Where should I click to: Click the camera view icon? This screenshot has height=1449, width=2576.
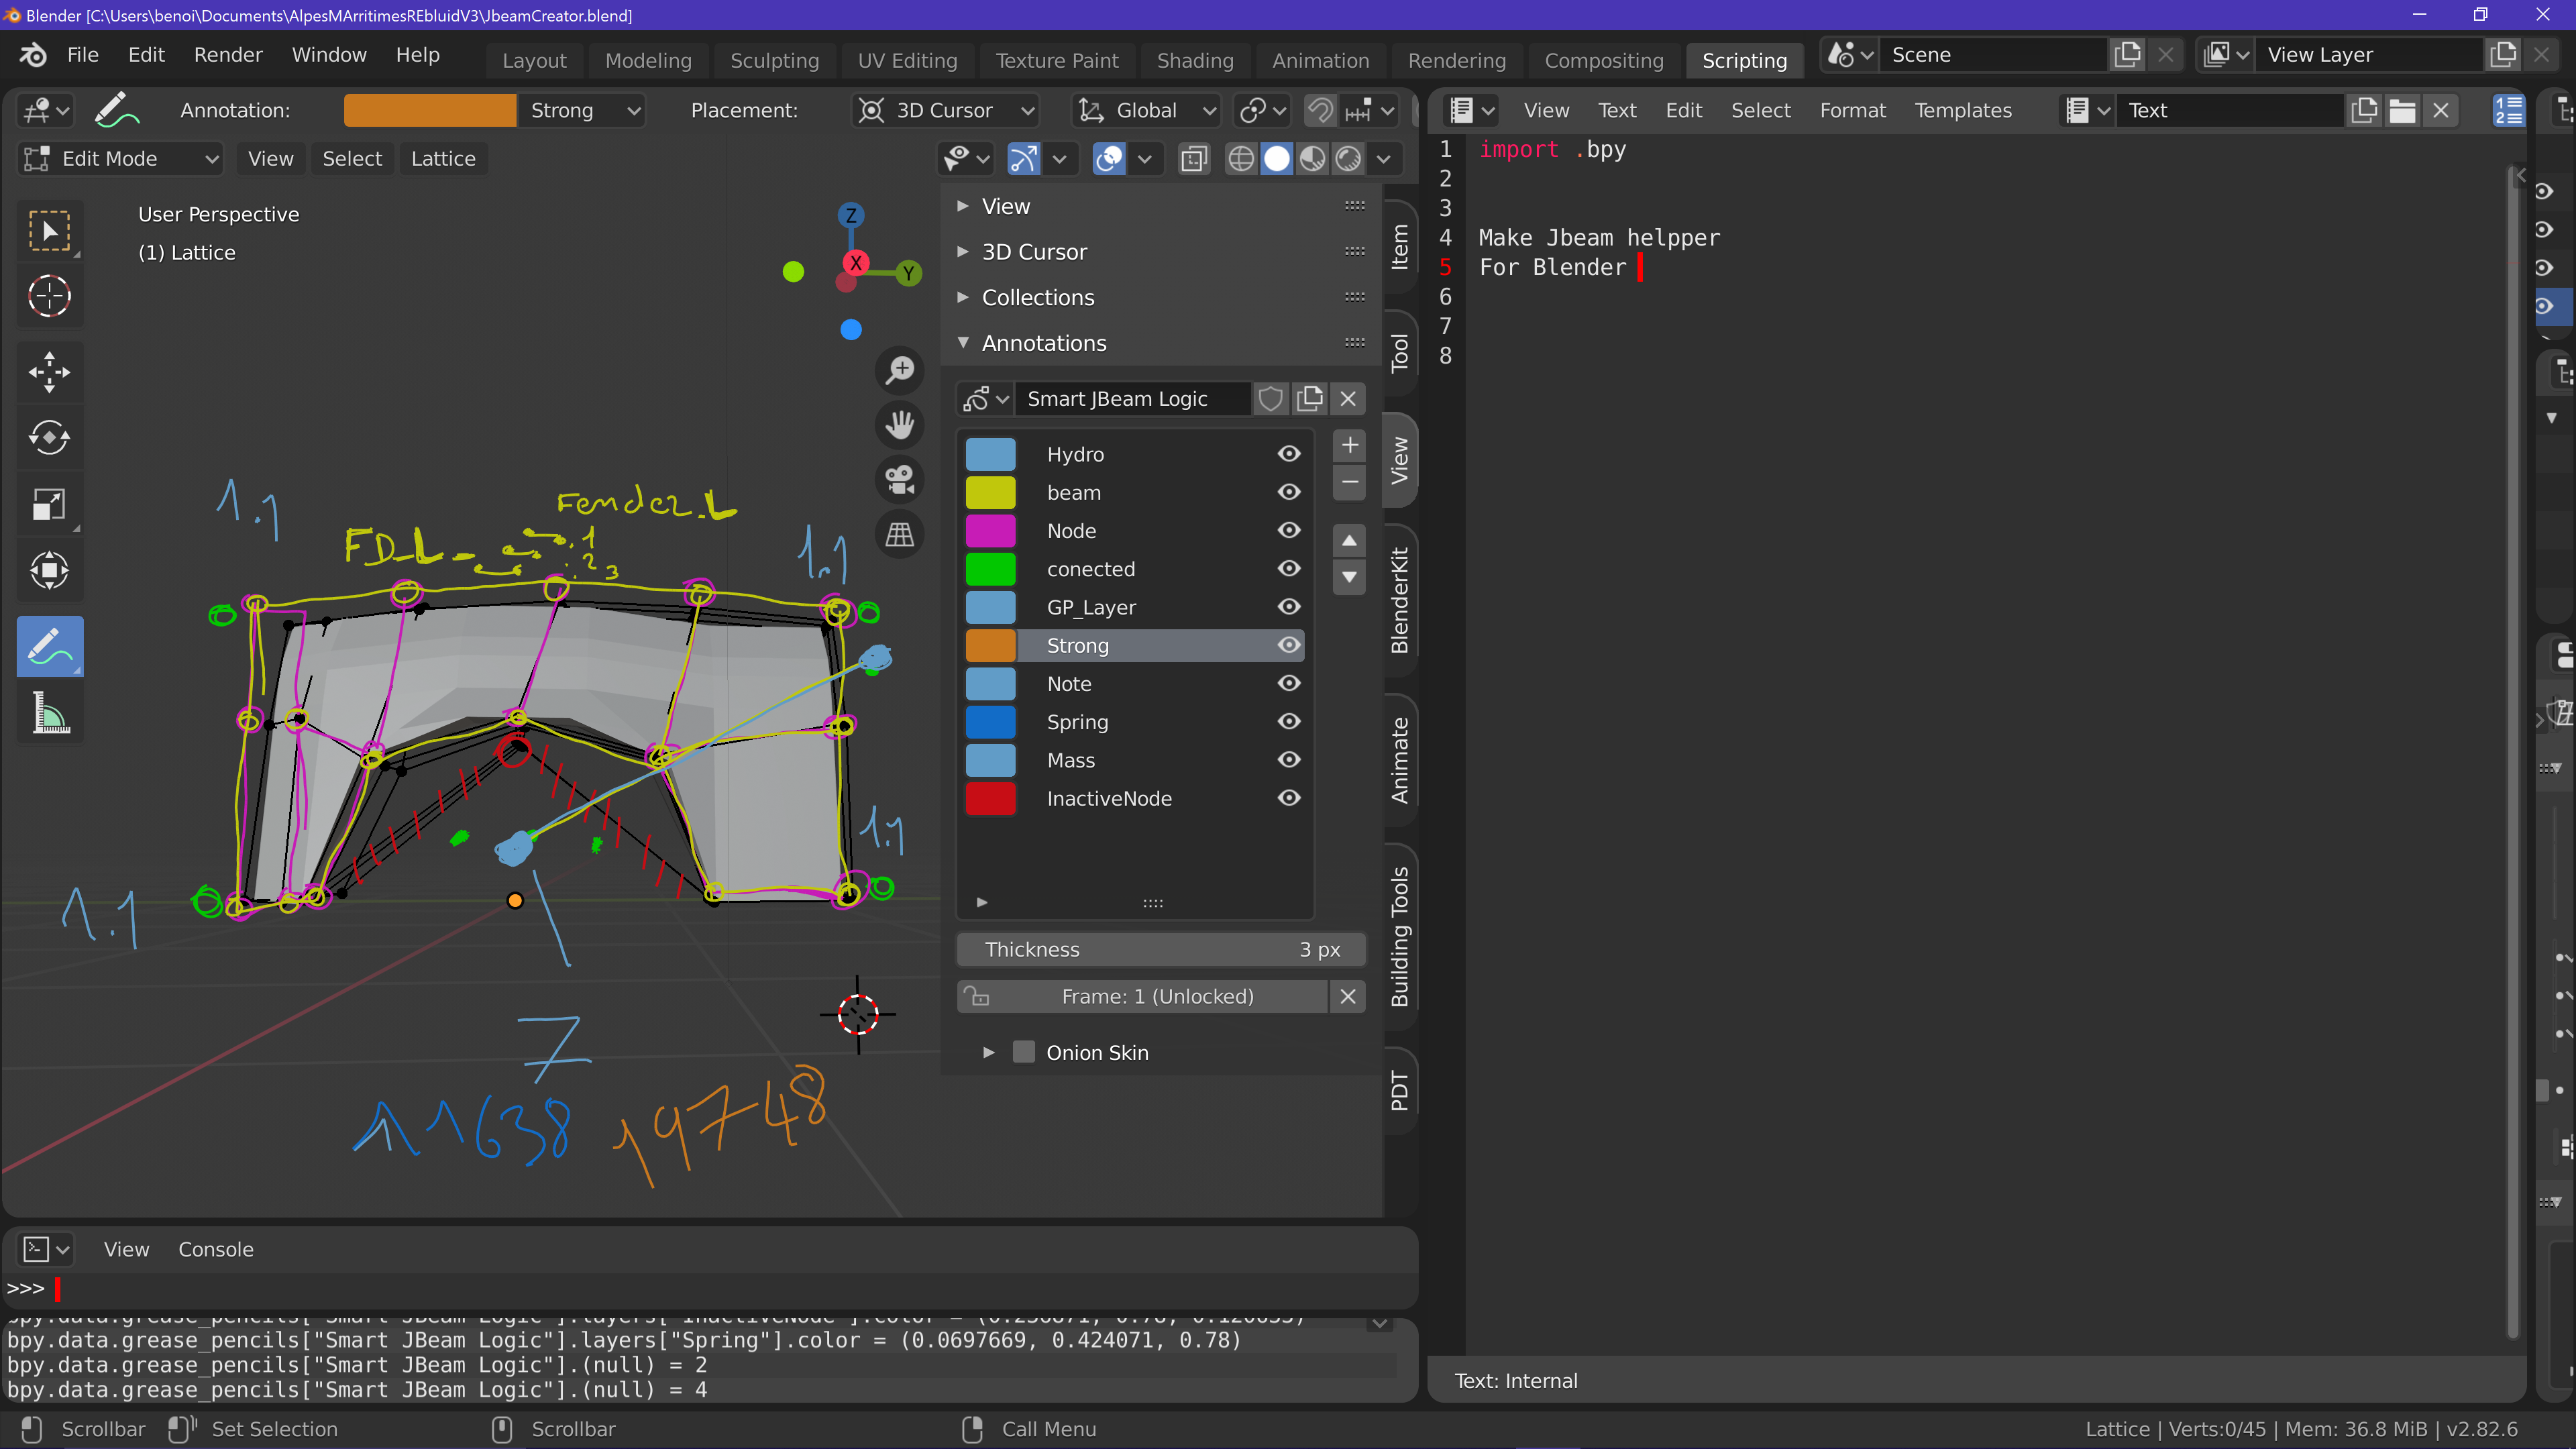pos(899,479)
